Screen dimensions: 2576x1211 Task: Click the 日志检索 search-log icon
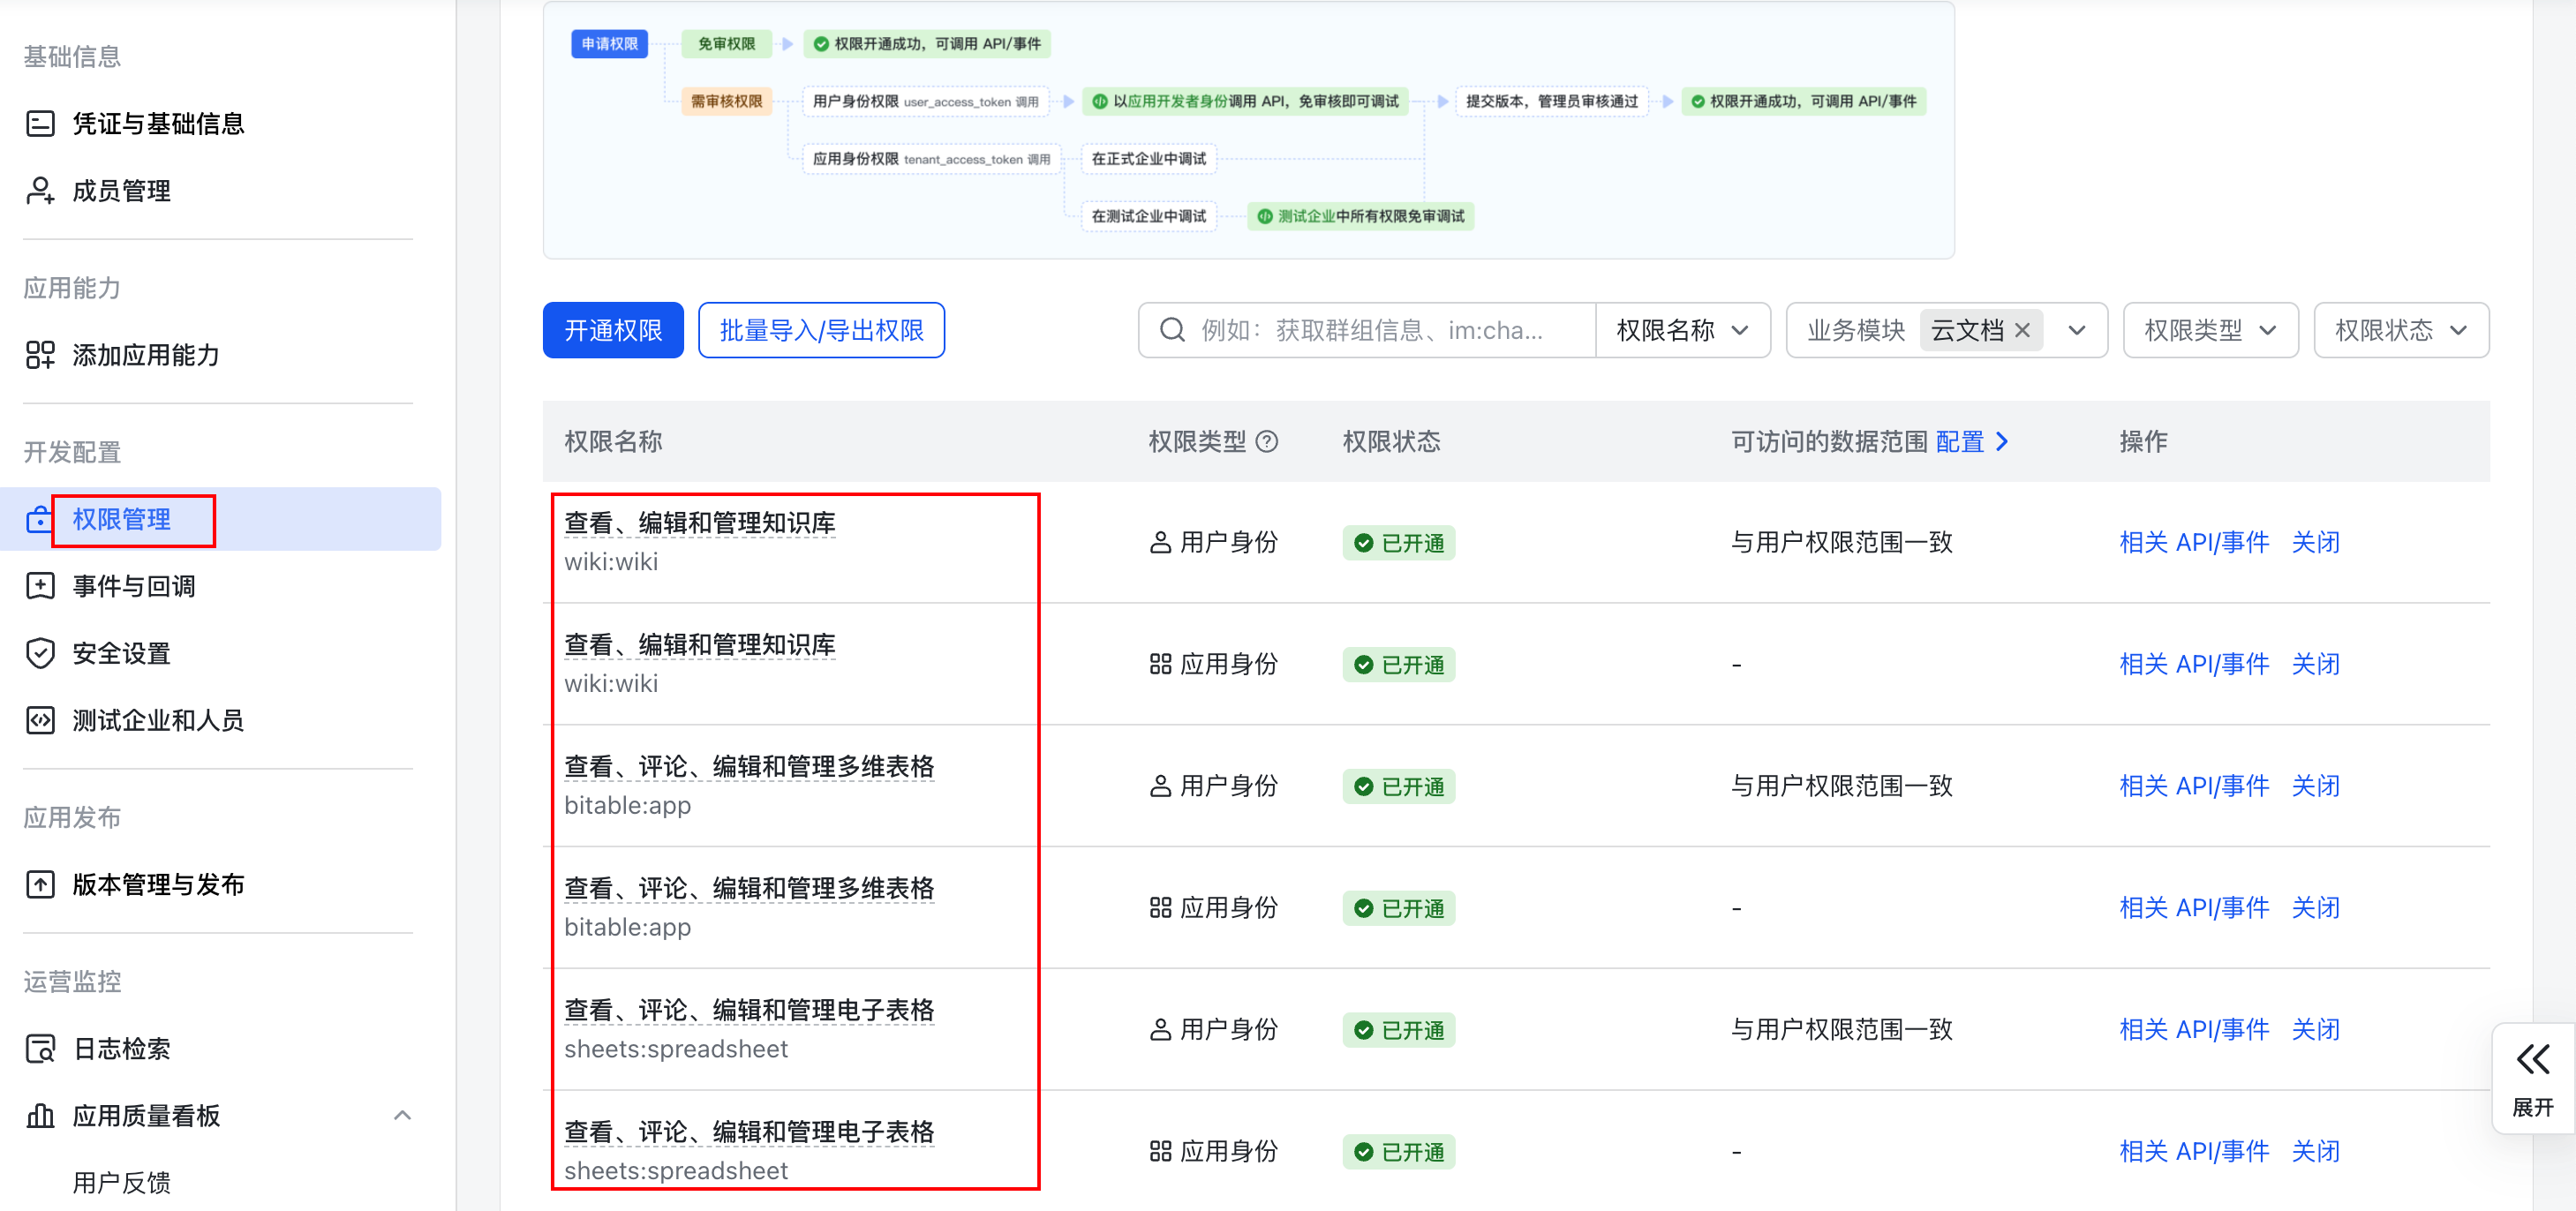(40, 1048)
